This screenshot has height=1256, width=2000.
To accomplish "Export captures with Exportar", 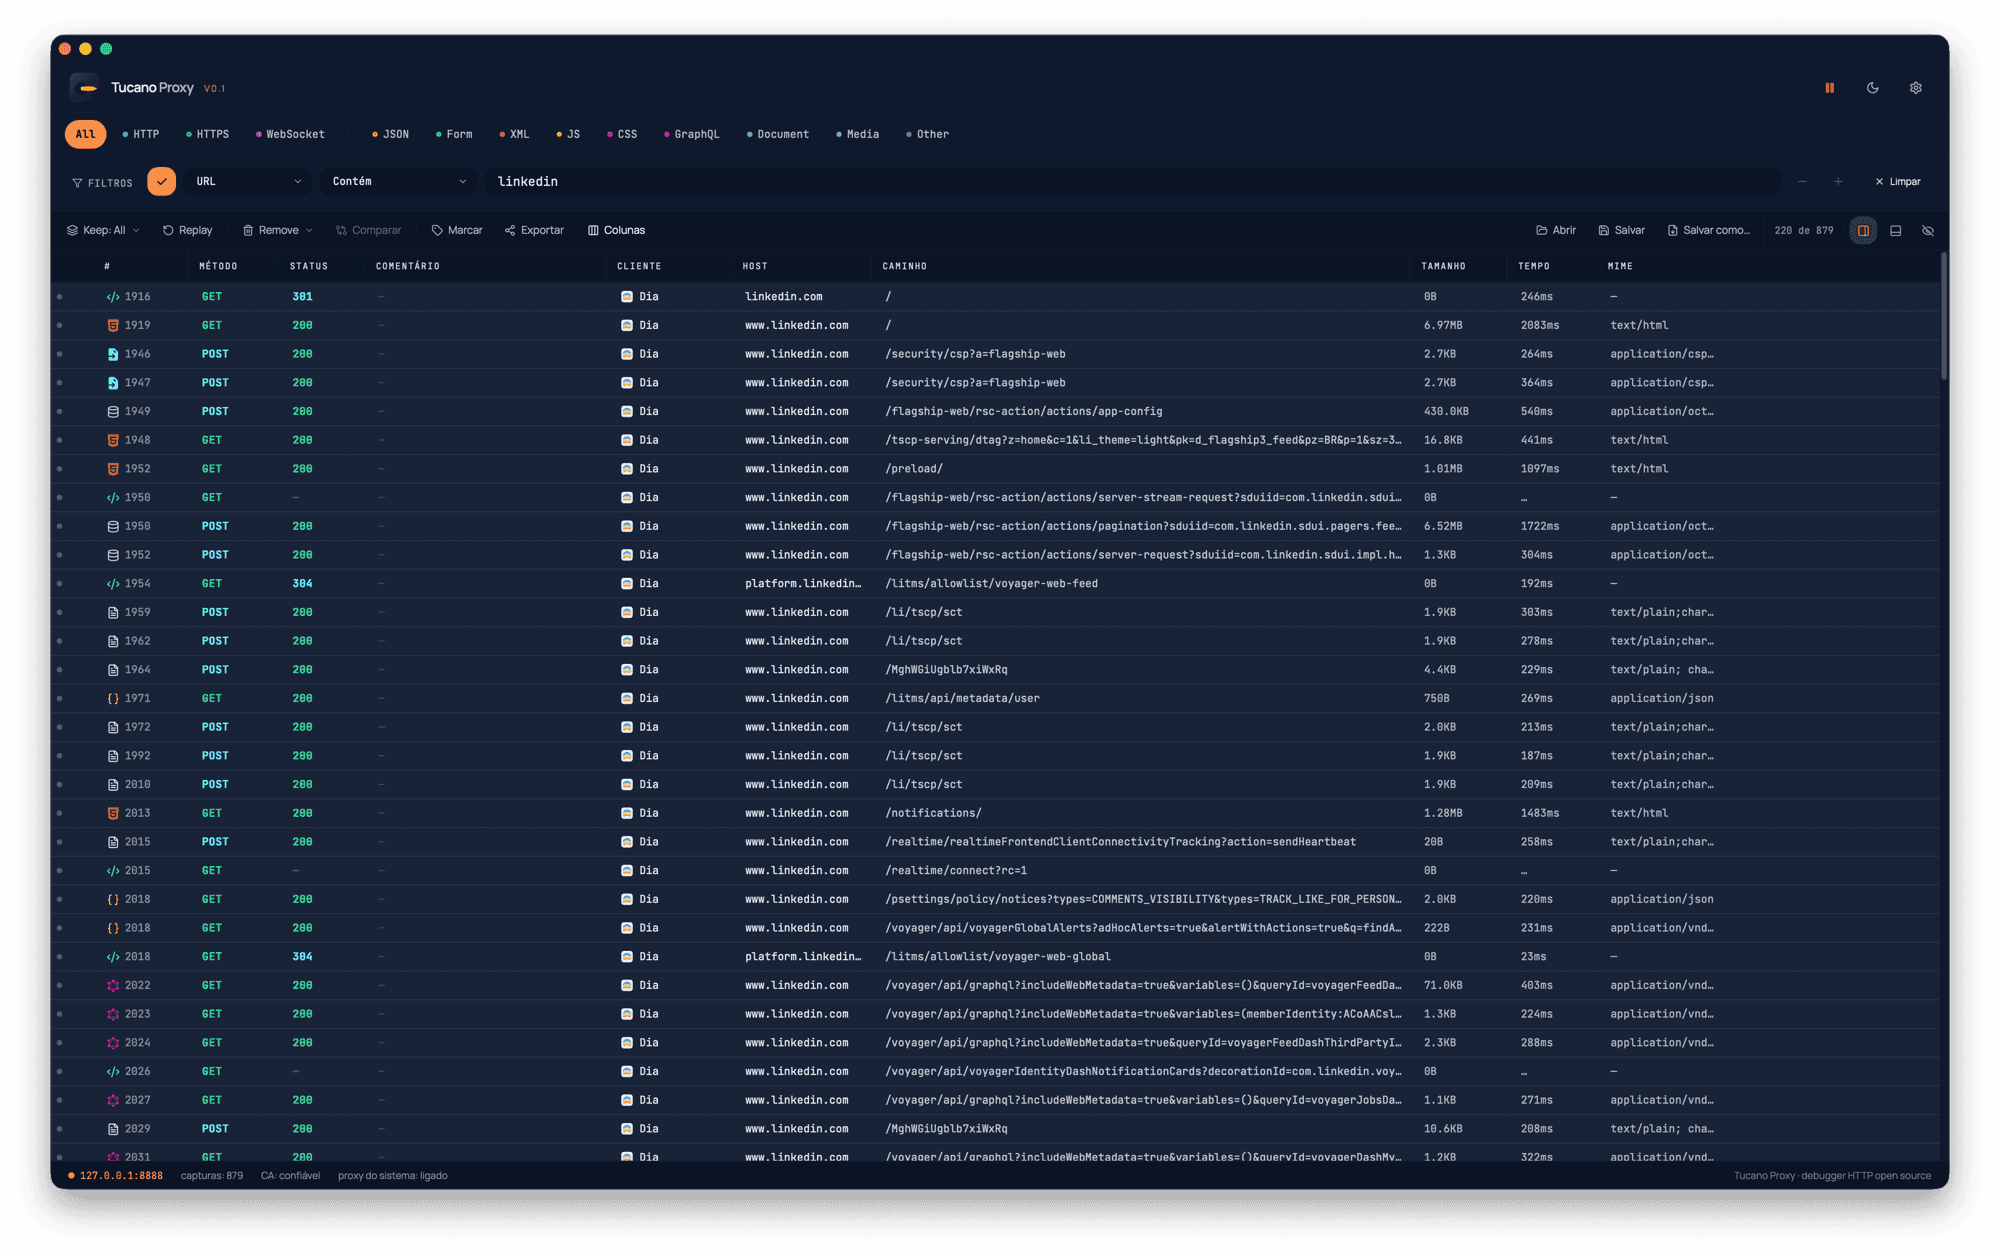I will [534, 231].
